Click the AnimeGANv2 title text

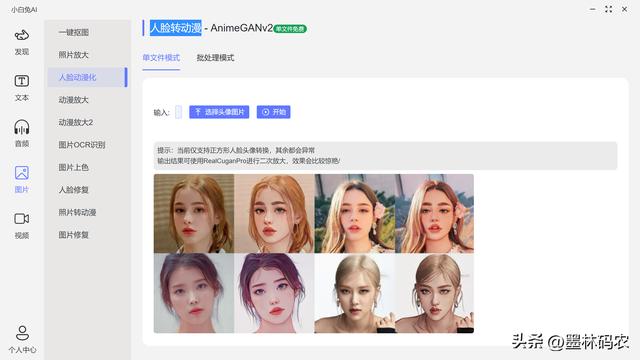(x=242, y=28)
